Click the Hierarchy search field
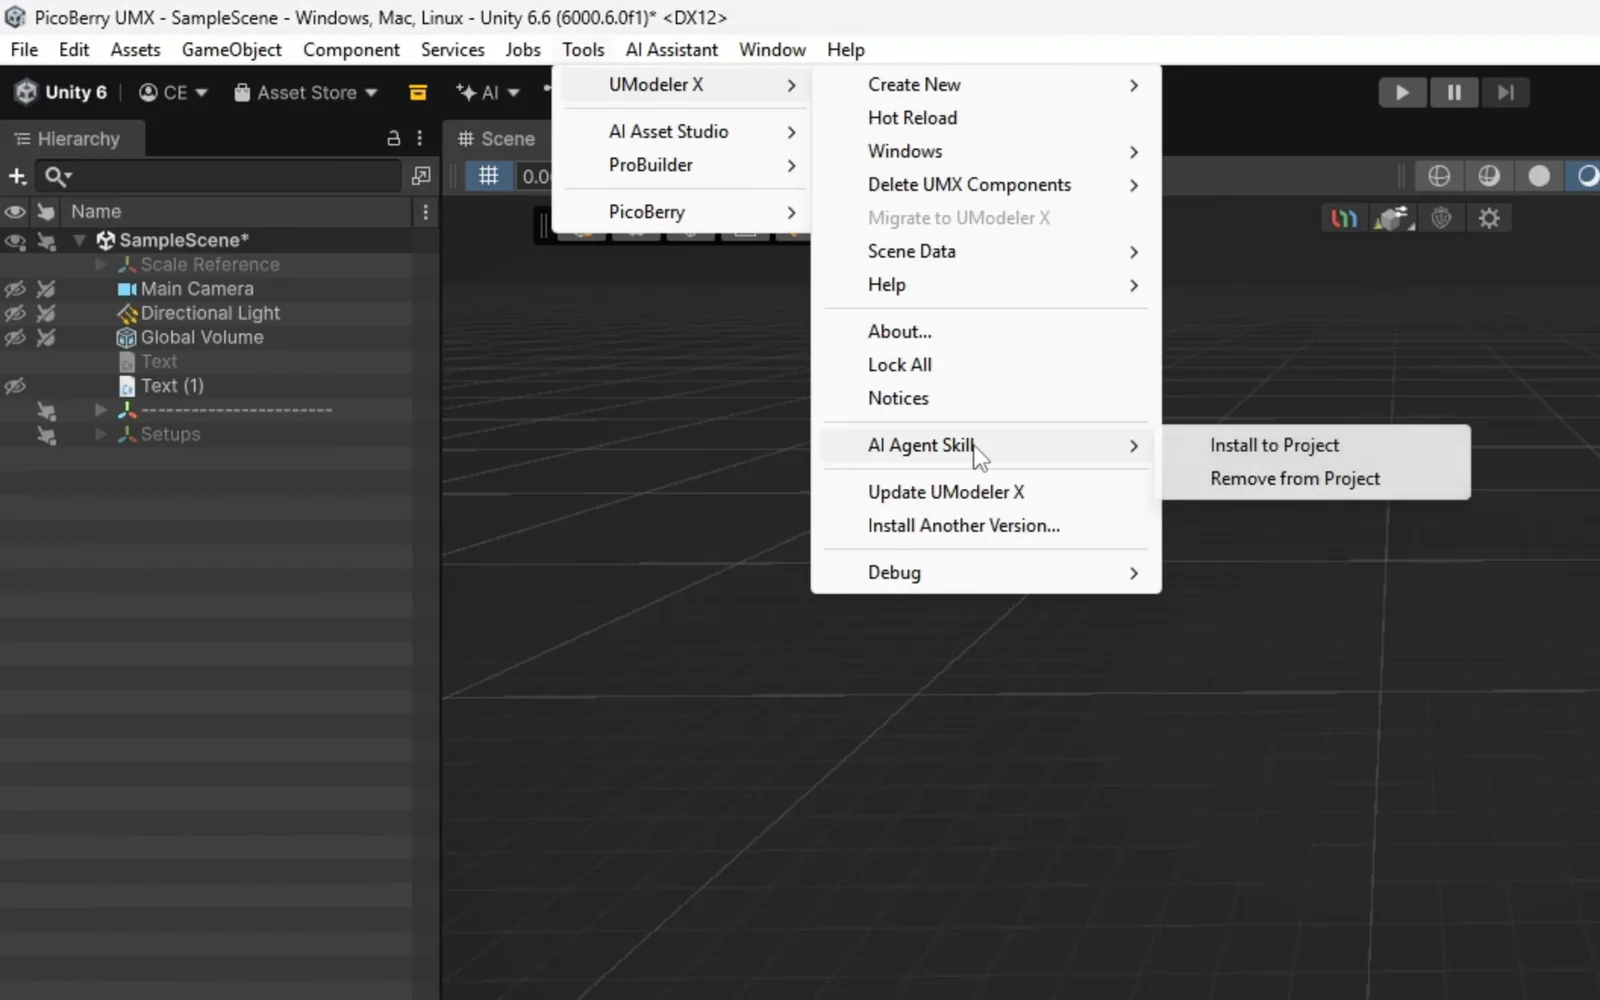Screen dimensions: 1600x1000 click(x=218, y=177)
